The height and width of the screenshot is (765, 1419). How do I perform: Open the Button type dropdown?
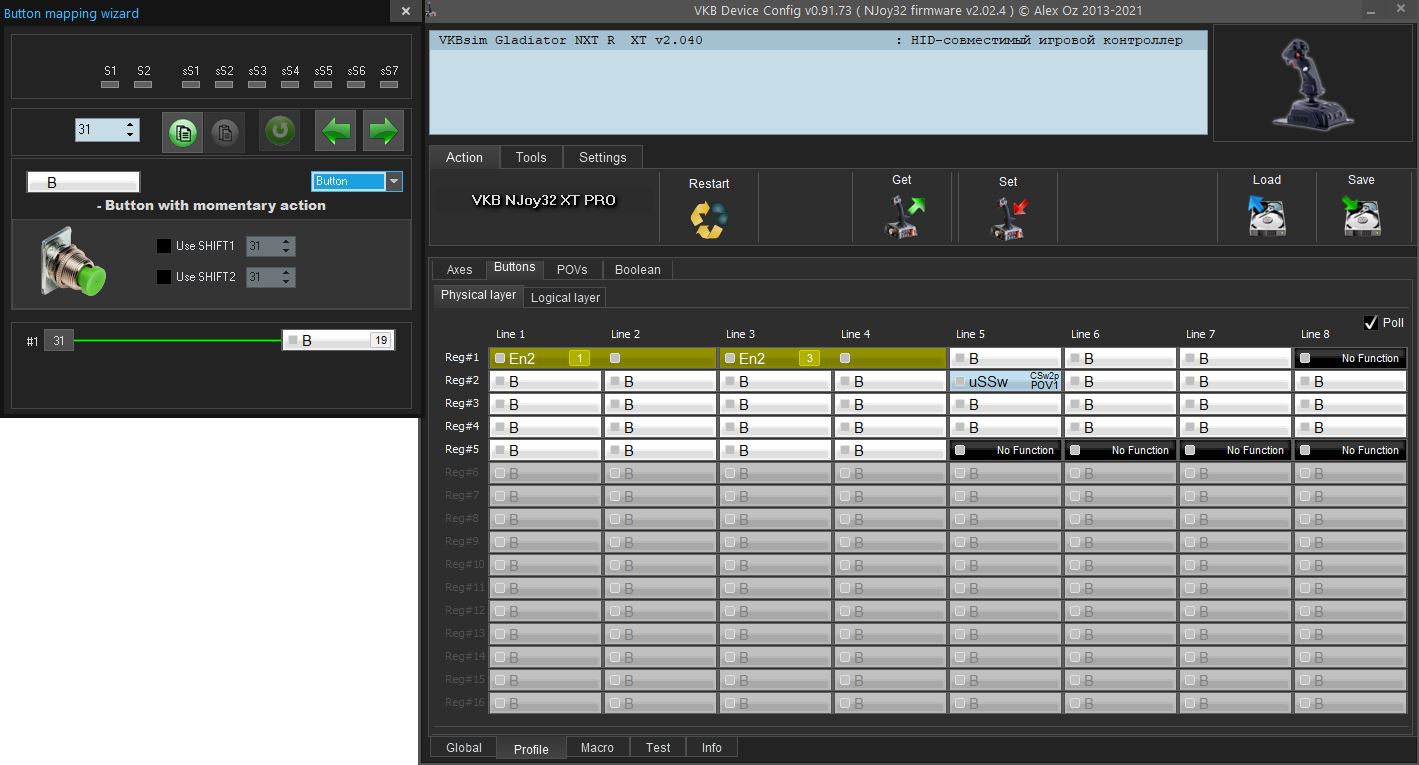coord(394,182)
